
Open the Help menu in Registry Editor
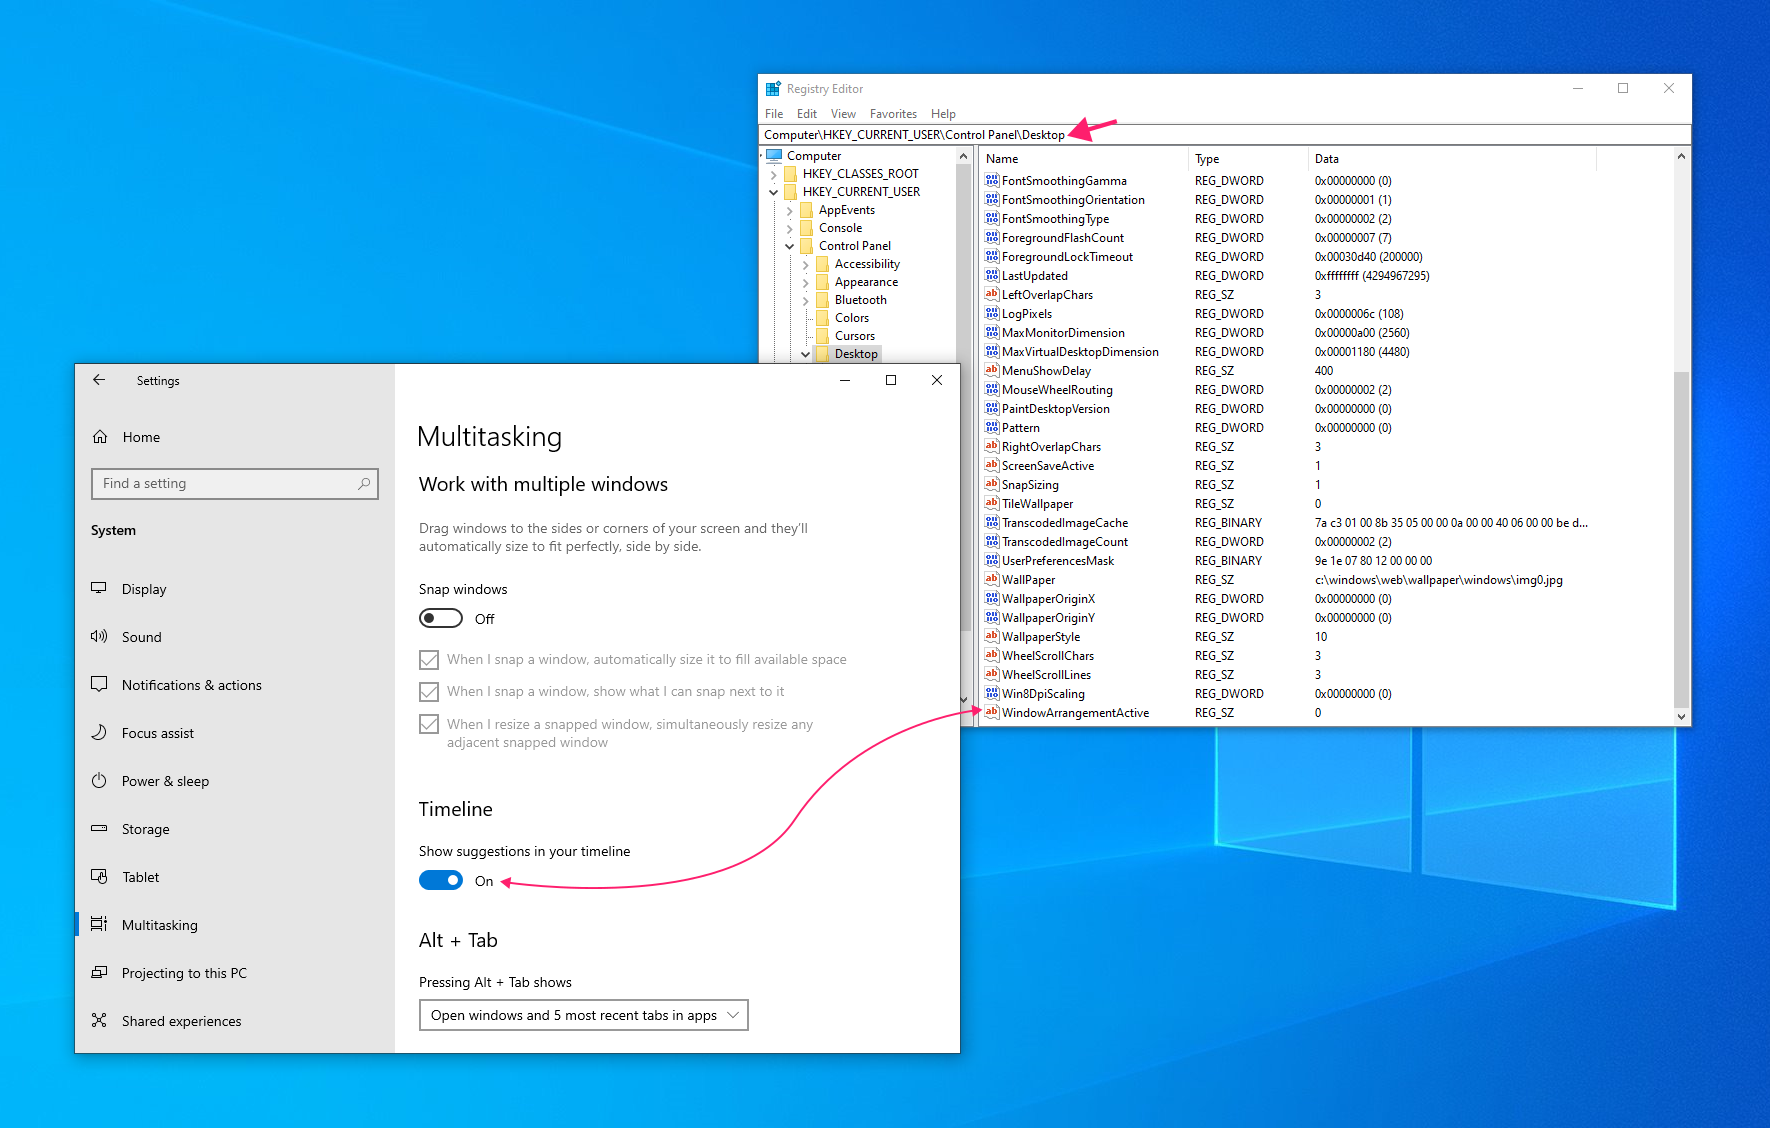pyautogui.click(x=943, y=114)
